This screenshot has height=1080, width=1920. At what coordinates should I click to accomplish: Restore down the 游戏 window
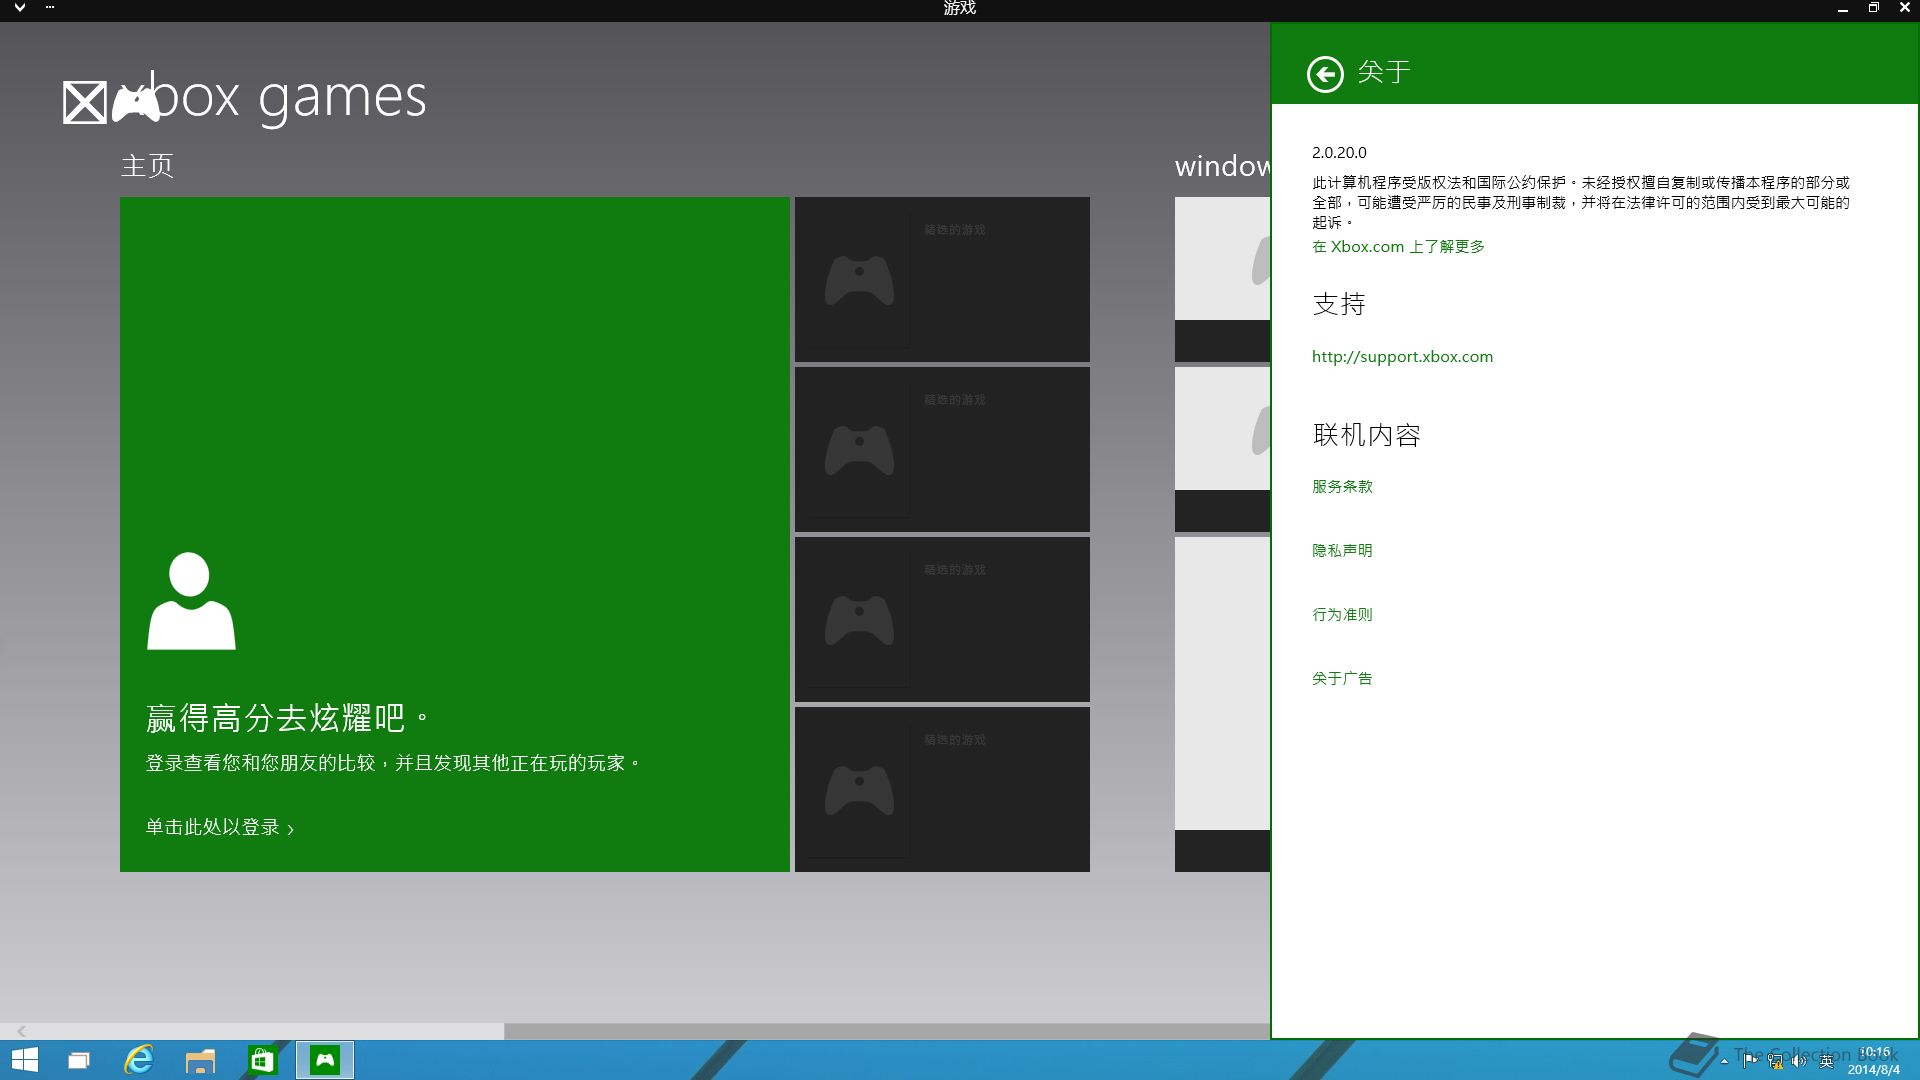pyautogui.click(x=1873, y=8)
